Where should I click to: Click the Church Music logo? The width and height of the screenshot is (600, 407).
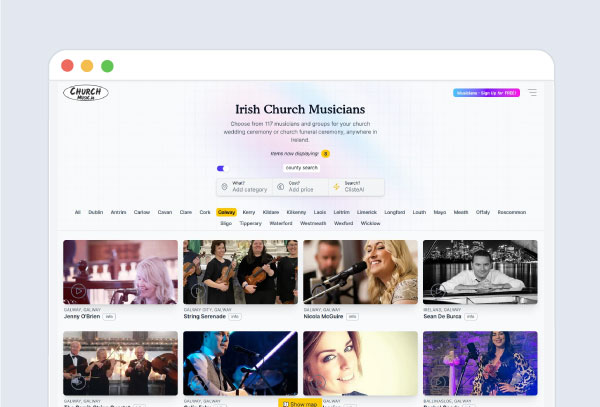tap(86, 93)
